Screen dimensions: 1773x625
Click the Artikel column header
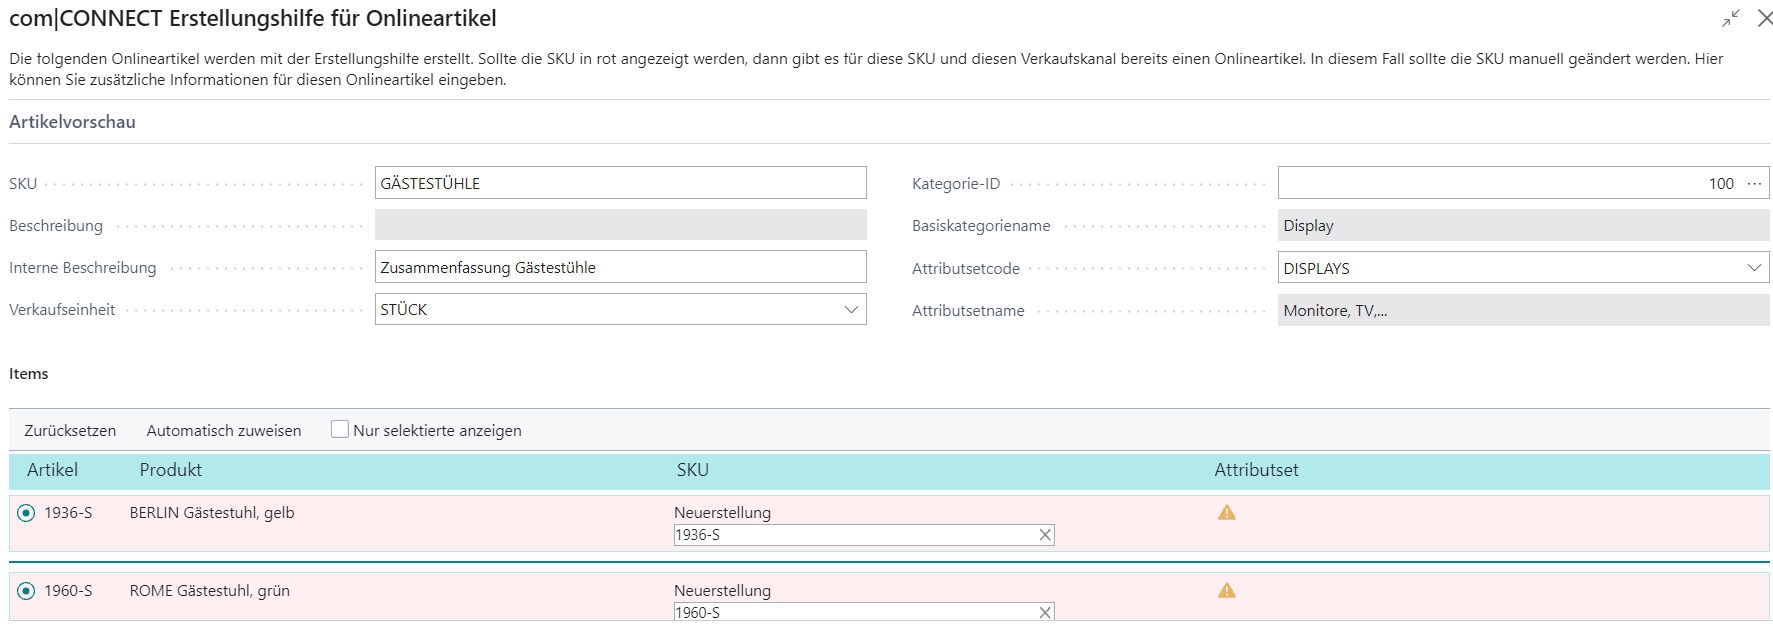pos(52,470)
